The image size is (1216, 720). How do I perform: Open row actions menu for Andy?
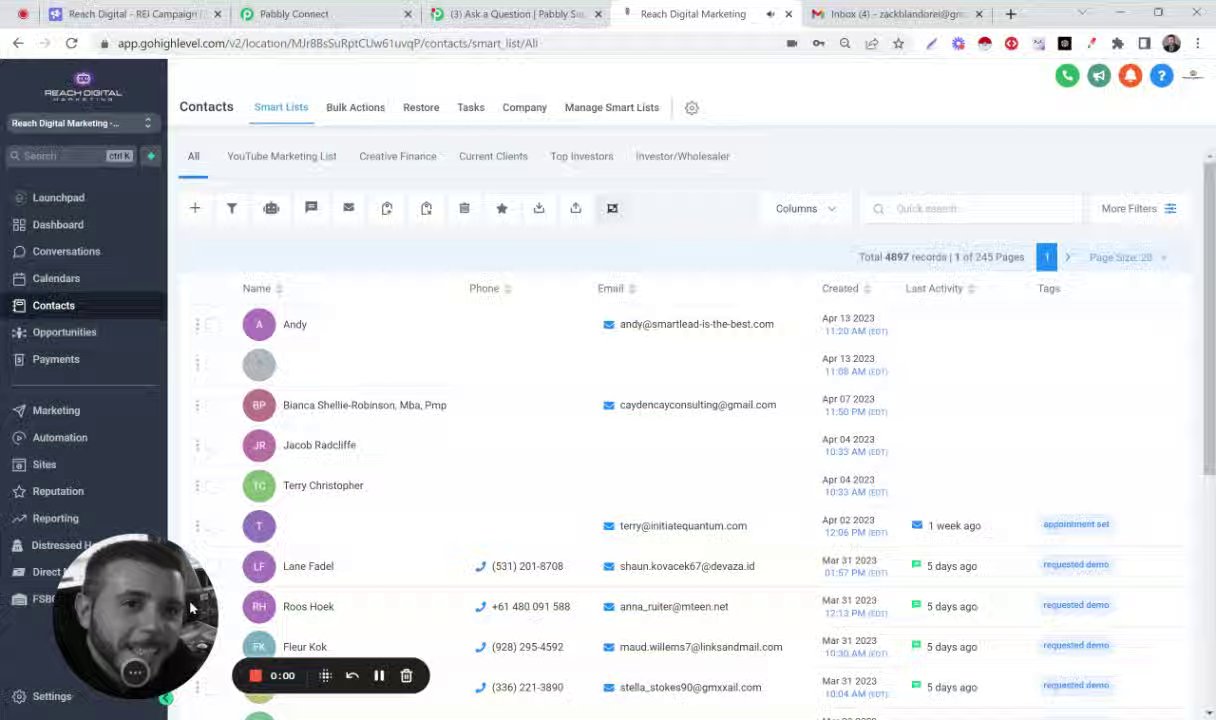click(197, 325)
